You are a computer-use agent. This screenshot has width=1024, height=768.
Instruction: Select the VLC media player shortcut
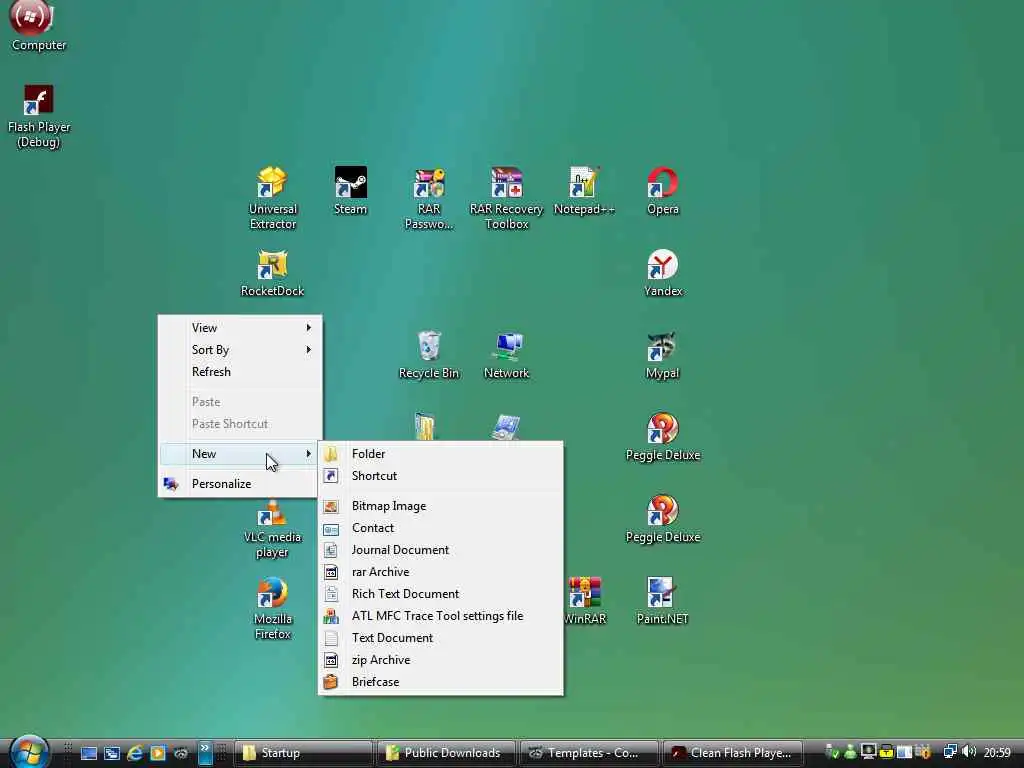tap(272, 530)
